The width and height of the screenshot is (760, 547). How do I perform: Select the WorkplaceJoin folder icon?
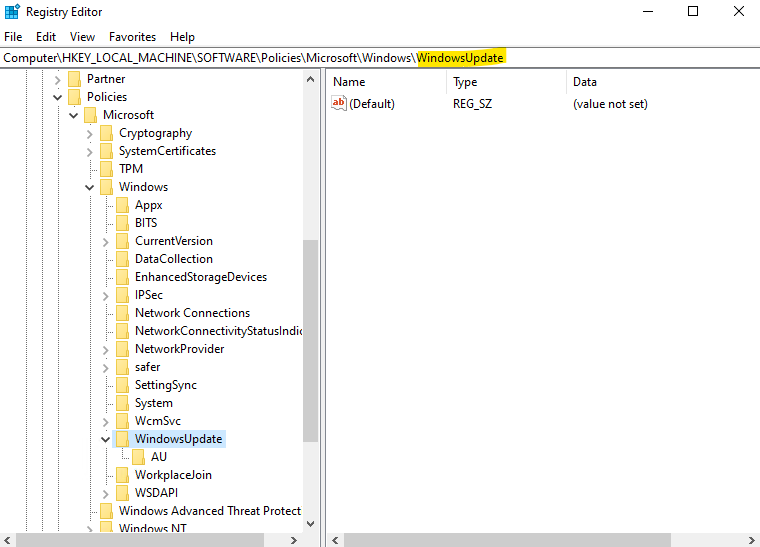[x=122, y=475]
